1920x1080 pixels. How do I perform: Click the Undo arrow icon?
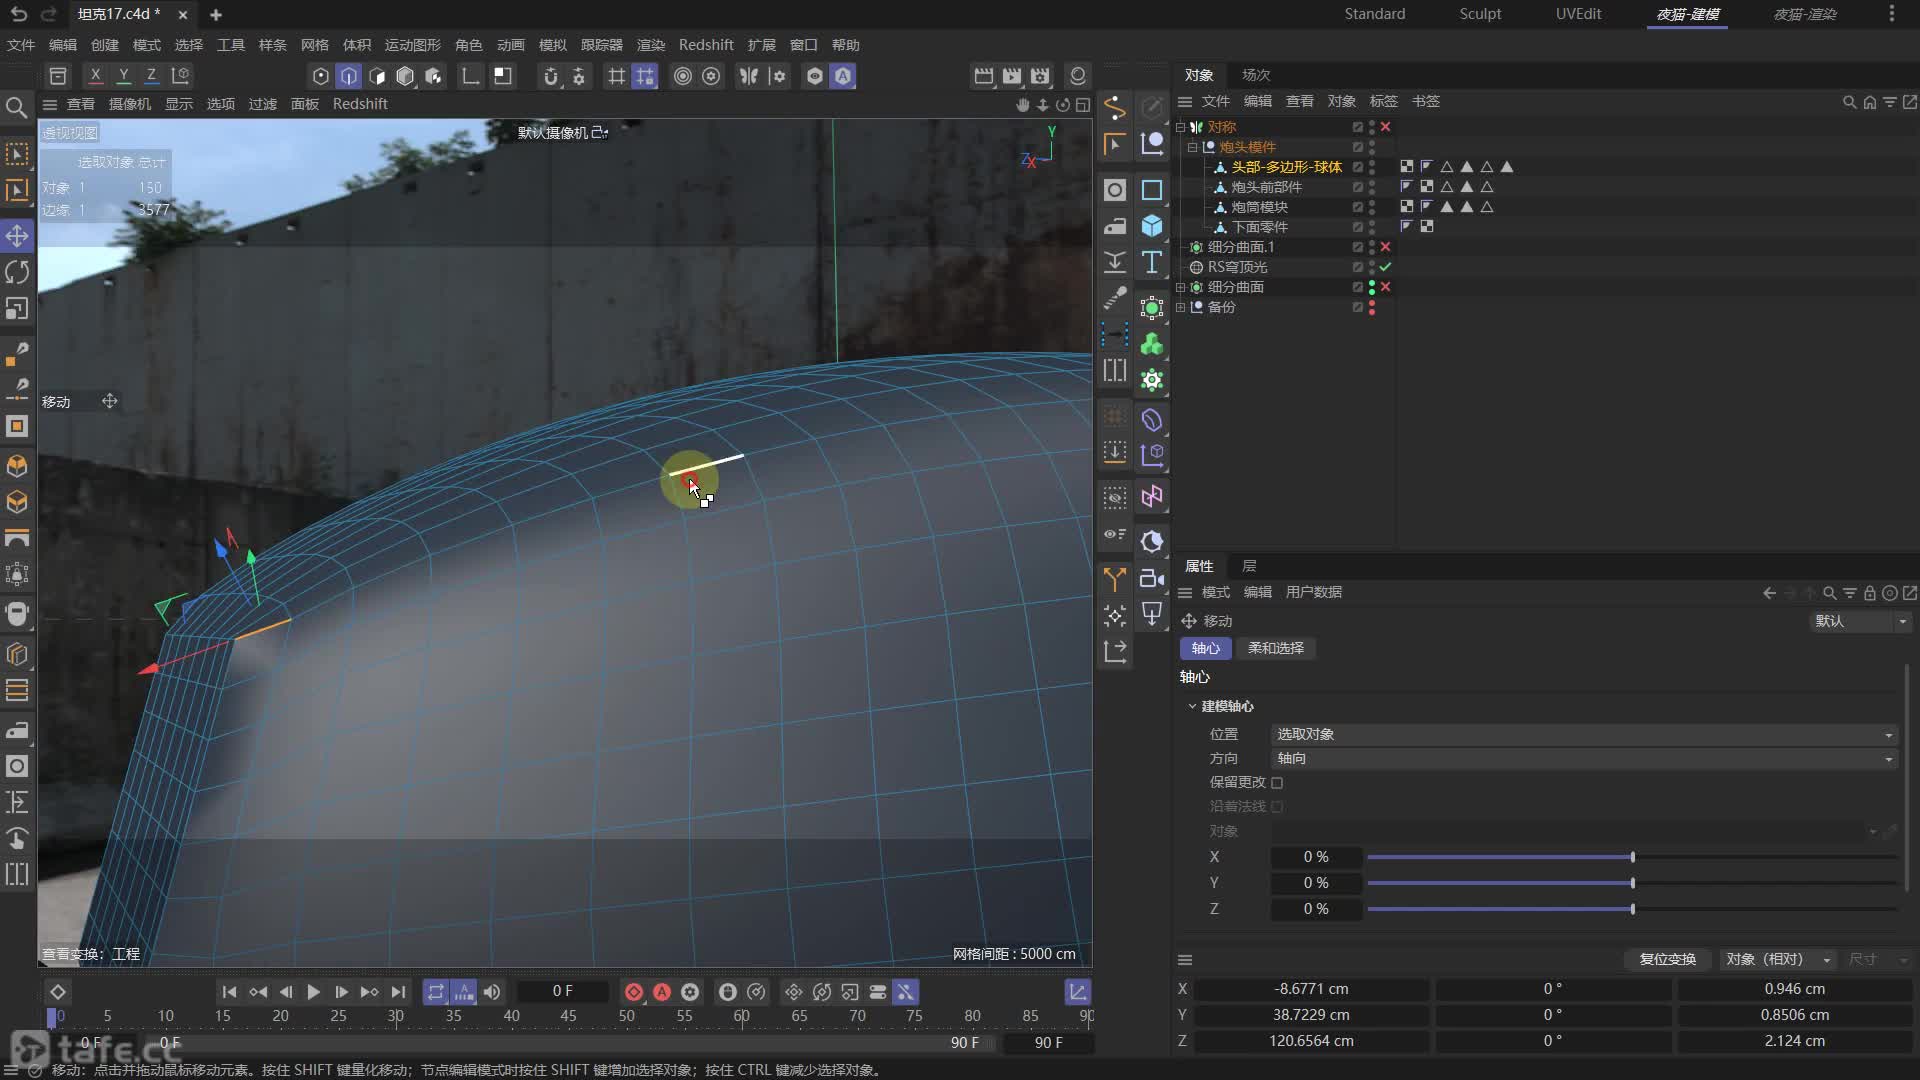19,14
